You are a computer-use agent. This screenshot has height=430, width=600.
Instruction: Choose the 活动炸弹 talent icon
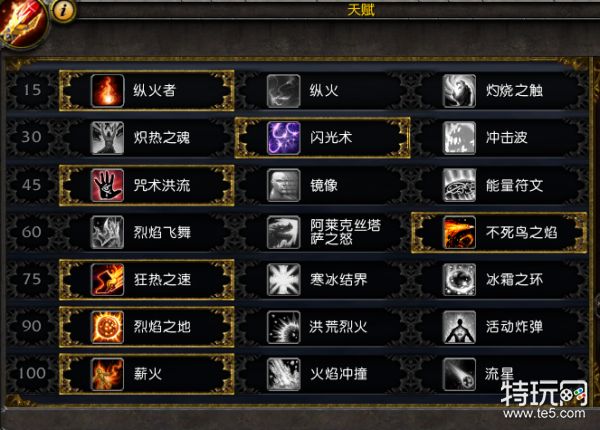click(459, 327)
